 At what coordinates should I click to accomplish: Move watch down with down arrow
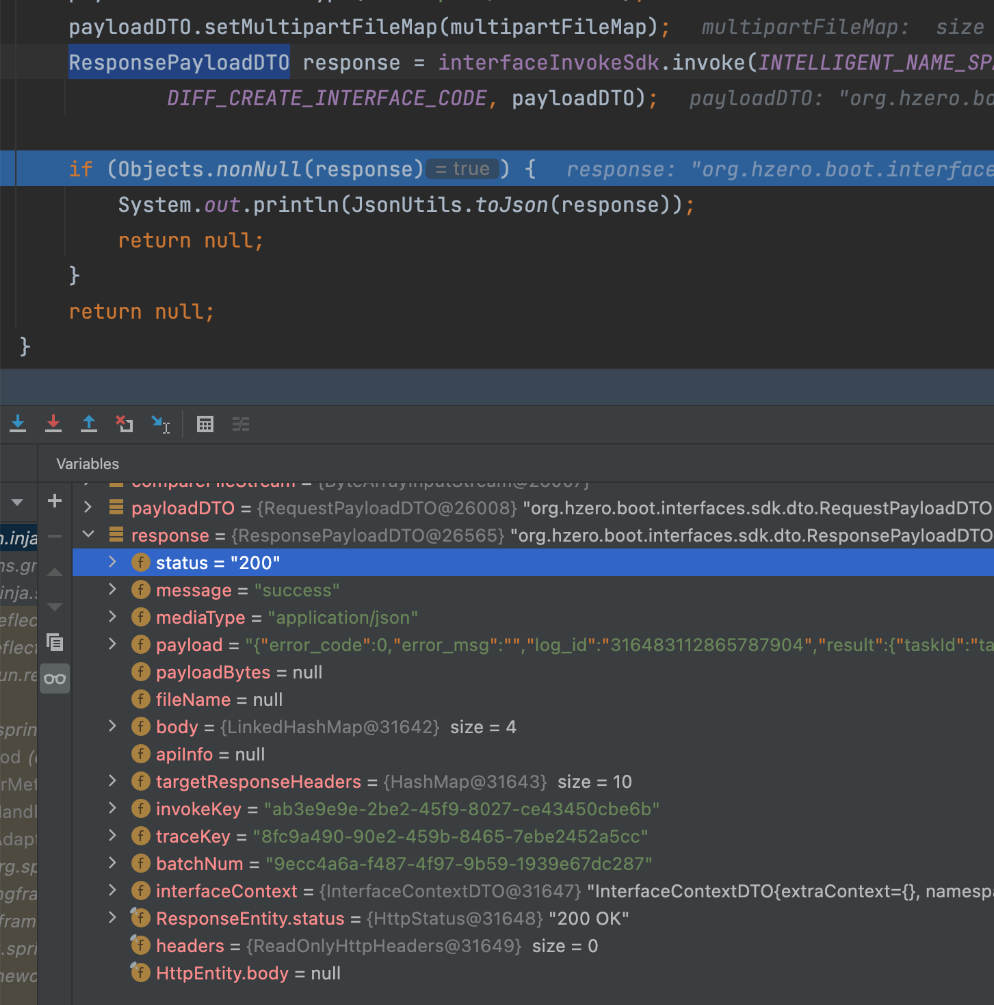pos(55,606)
